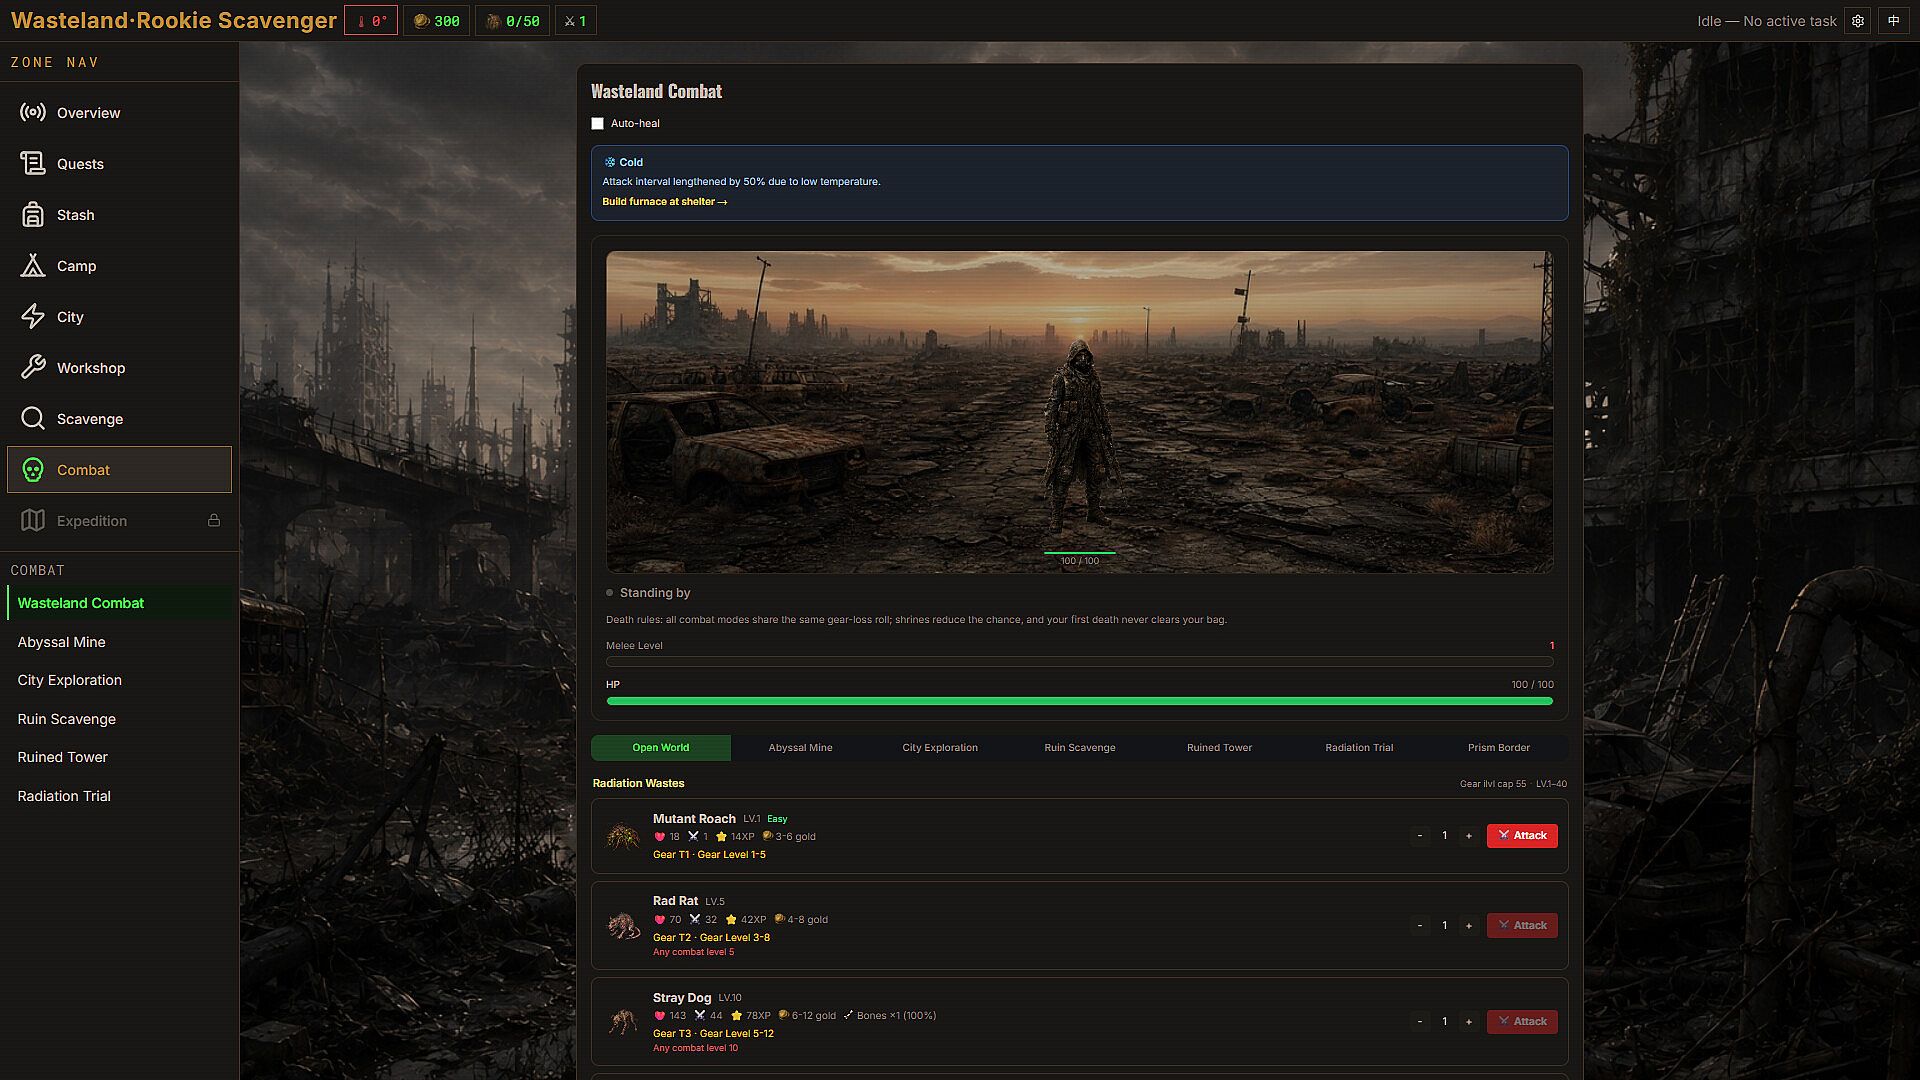Click the Quests scroll icon
The height and width of the screenshot is (1080, 1920).
[33, 164]
